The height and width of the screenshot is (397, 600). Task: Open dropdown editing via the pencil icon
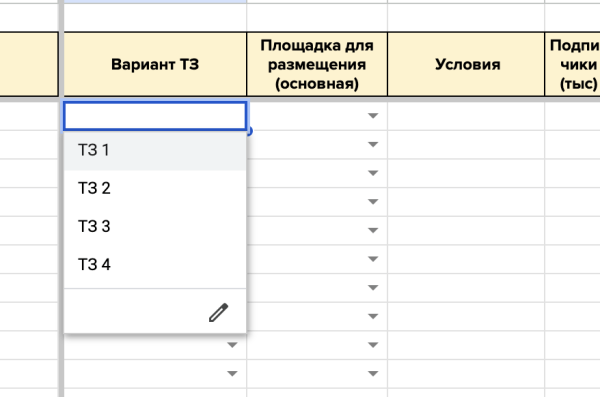[218, 312]
